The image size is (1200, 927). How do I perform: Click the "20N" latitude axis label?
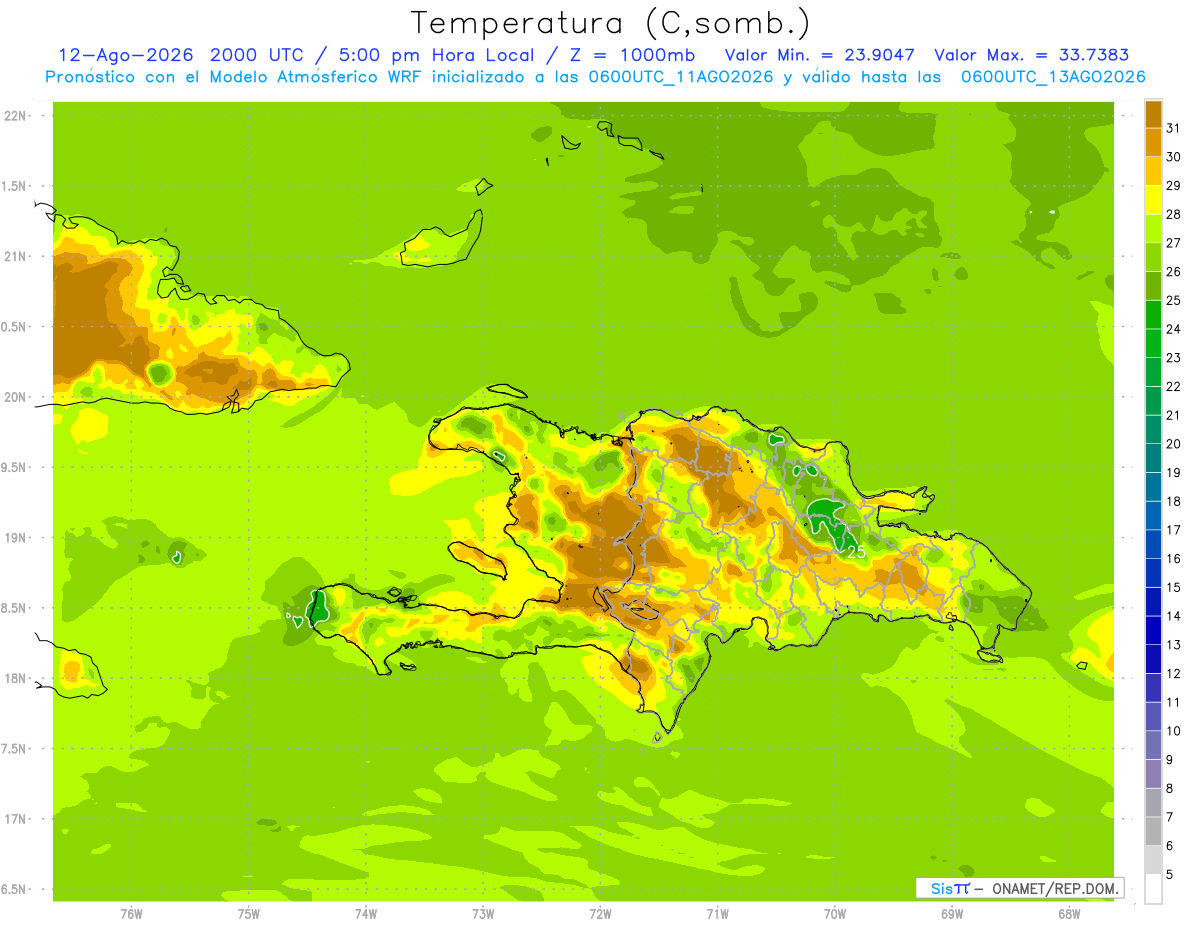pyautogui.click(x=14, y=397)
